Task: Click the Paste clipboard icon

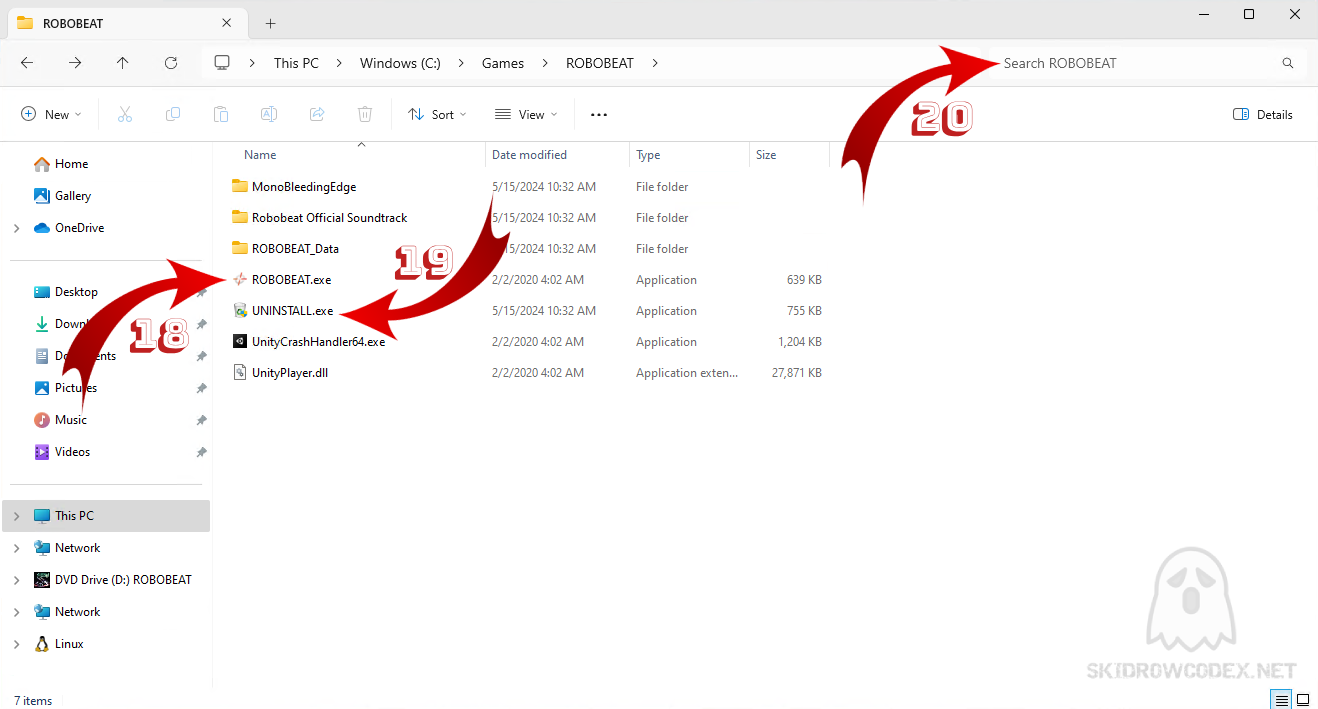Action: pos(221,115)
